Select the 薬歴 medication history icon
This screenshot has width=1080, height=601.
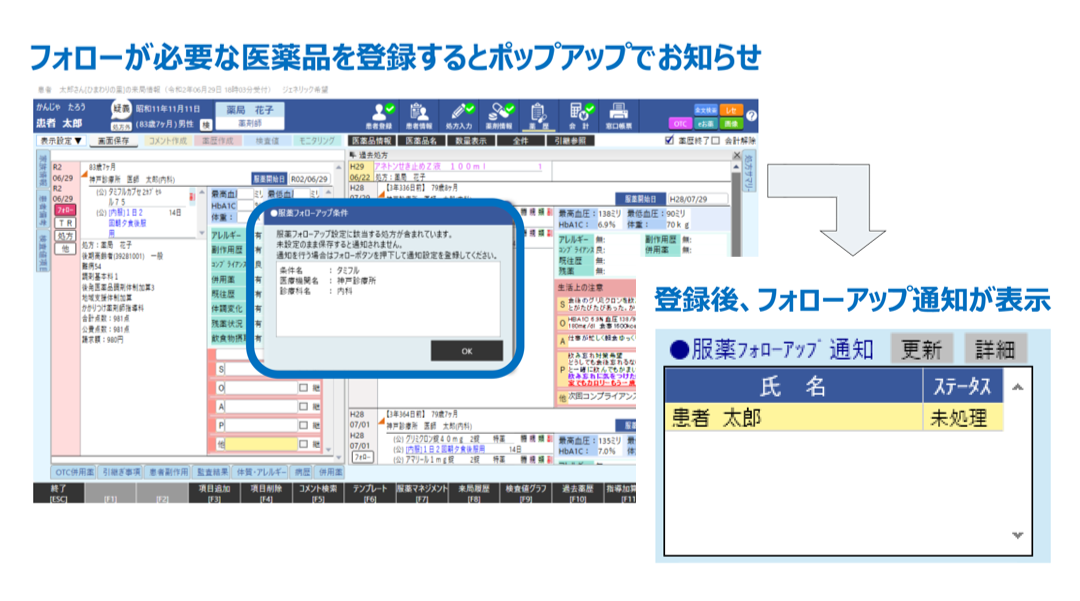pyautogui.click(x=539, y=116)
